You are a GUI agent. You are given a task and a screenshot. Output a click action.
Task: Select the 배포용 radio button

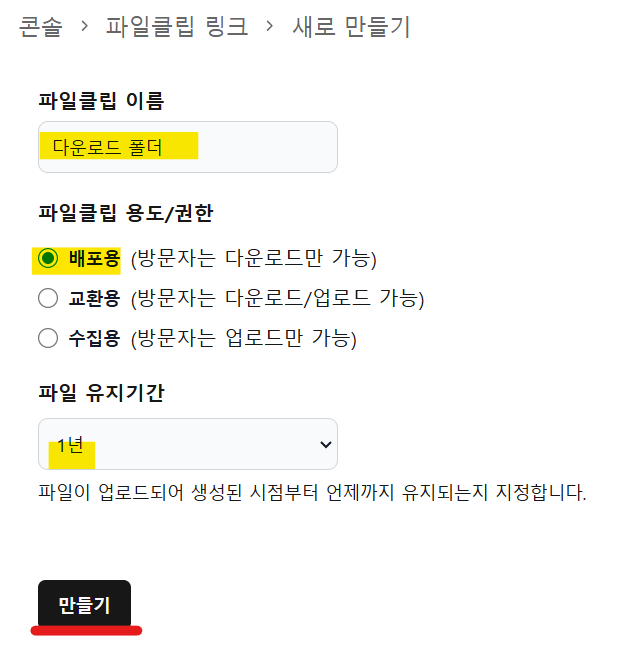tap(48, 259)
